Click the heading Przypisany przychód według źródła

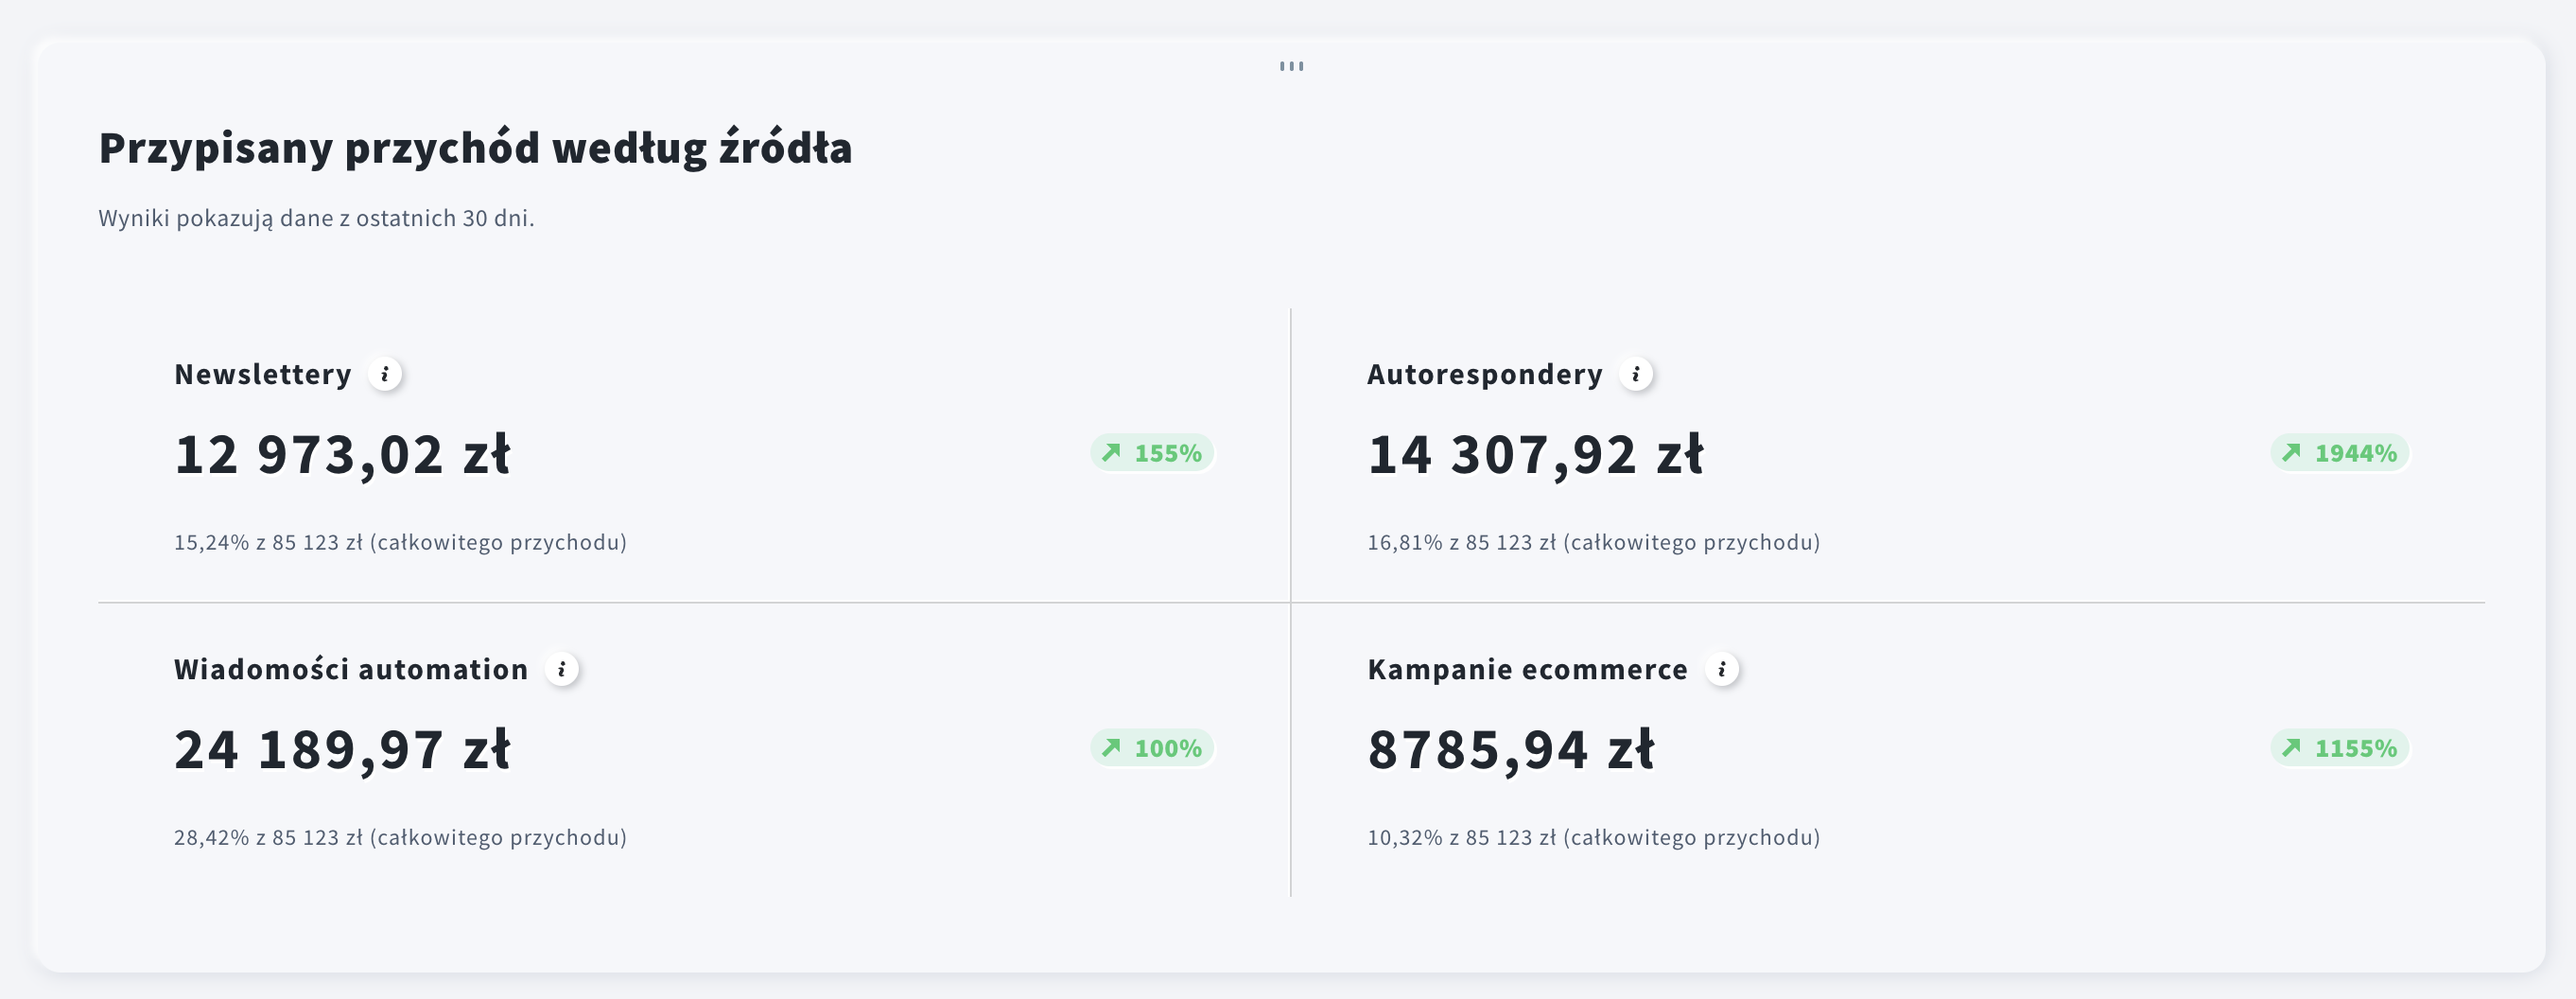point(475,148)
